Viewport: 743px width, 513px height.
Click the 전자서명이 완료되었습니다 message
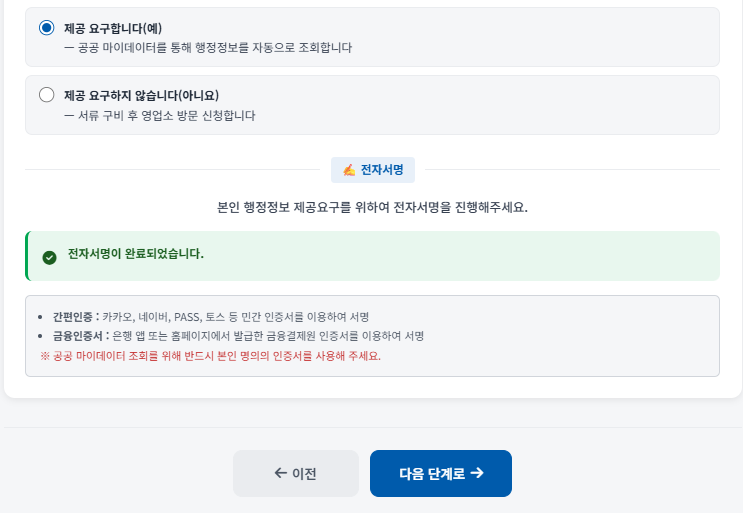pyautogui.click(x=136, y=254)
